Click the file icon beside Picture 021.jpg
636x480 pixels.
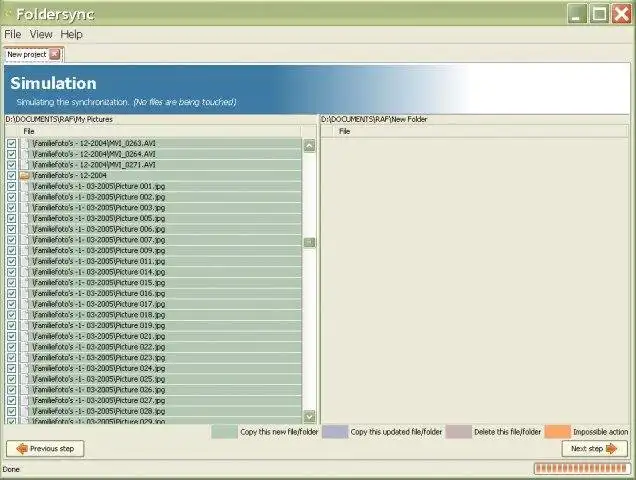click(x=25, y=336)
